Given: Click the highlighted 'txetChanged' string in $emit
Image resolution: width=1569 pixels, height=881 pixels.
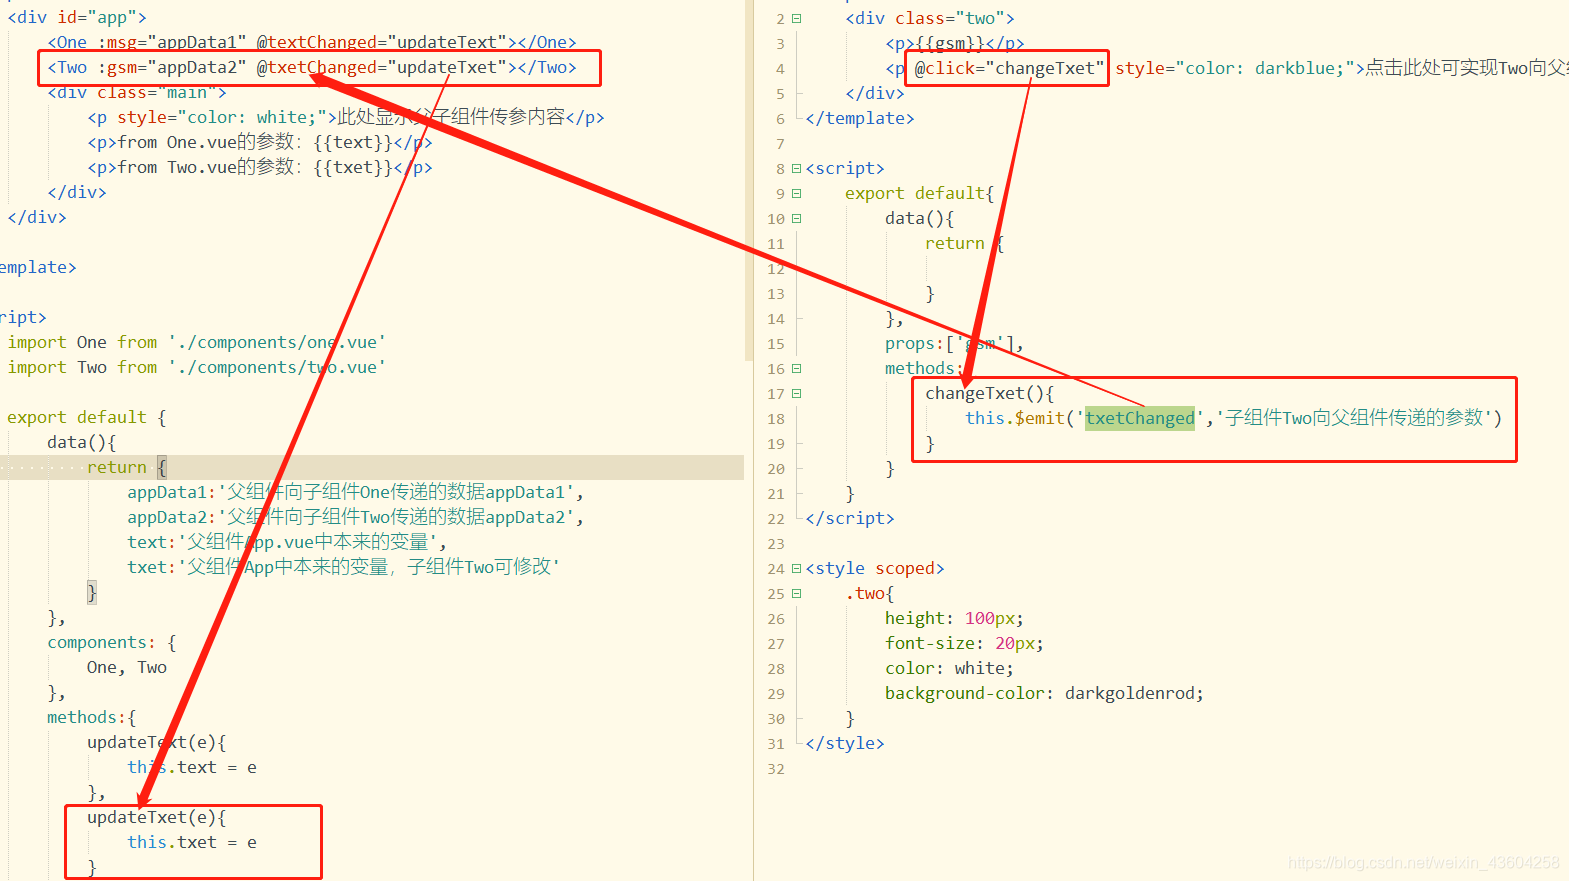Looking at the screenshot, I should pyautogui.click(x=1140, y=418).
